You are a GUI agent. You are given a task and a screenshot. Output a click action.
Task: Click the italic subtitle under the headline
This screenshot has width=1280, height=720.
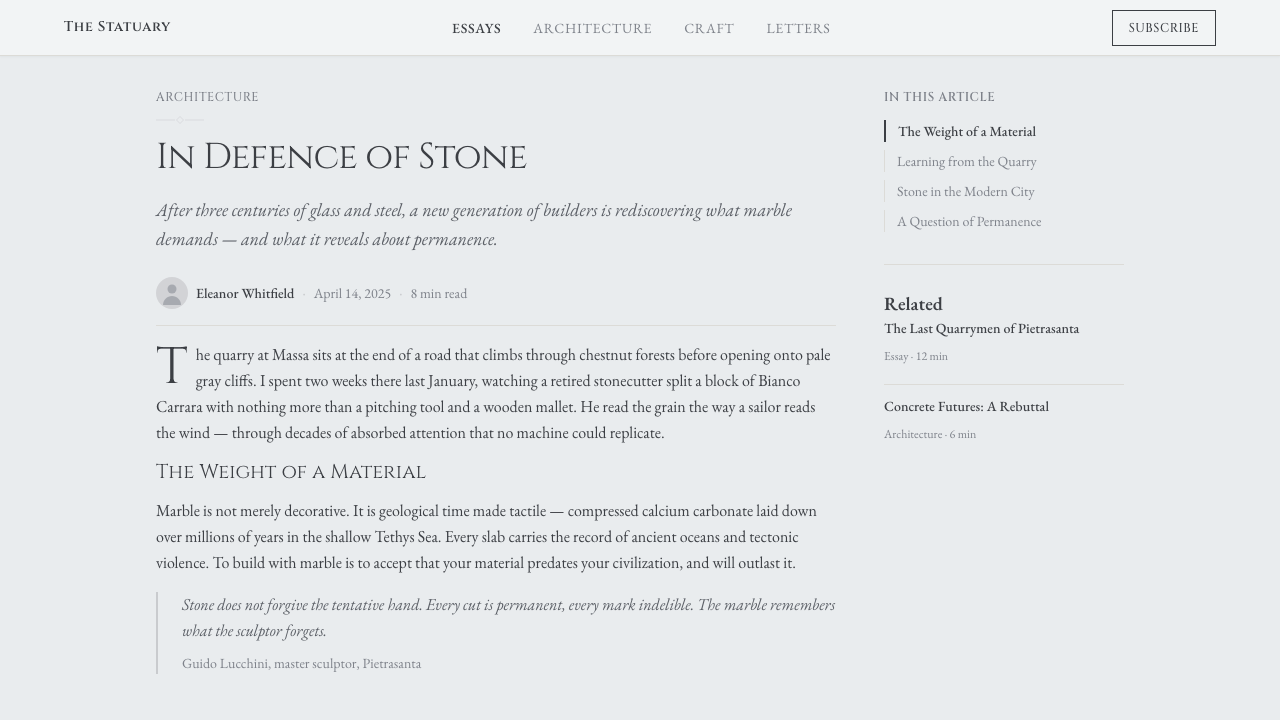(x=474, y=225)
